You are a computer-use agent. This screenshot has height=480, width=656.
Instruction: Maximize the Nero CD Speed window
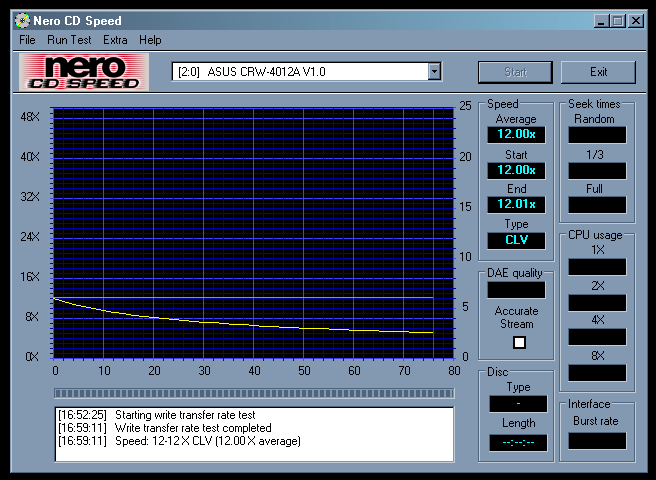(618, 21)
